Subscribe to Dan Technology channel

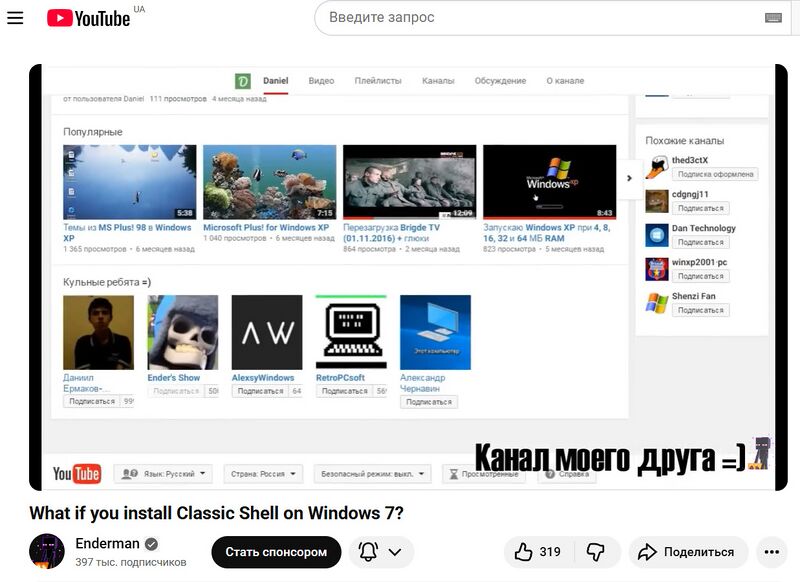(x=701, y=242)
